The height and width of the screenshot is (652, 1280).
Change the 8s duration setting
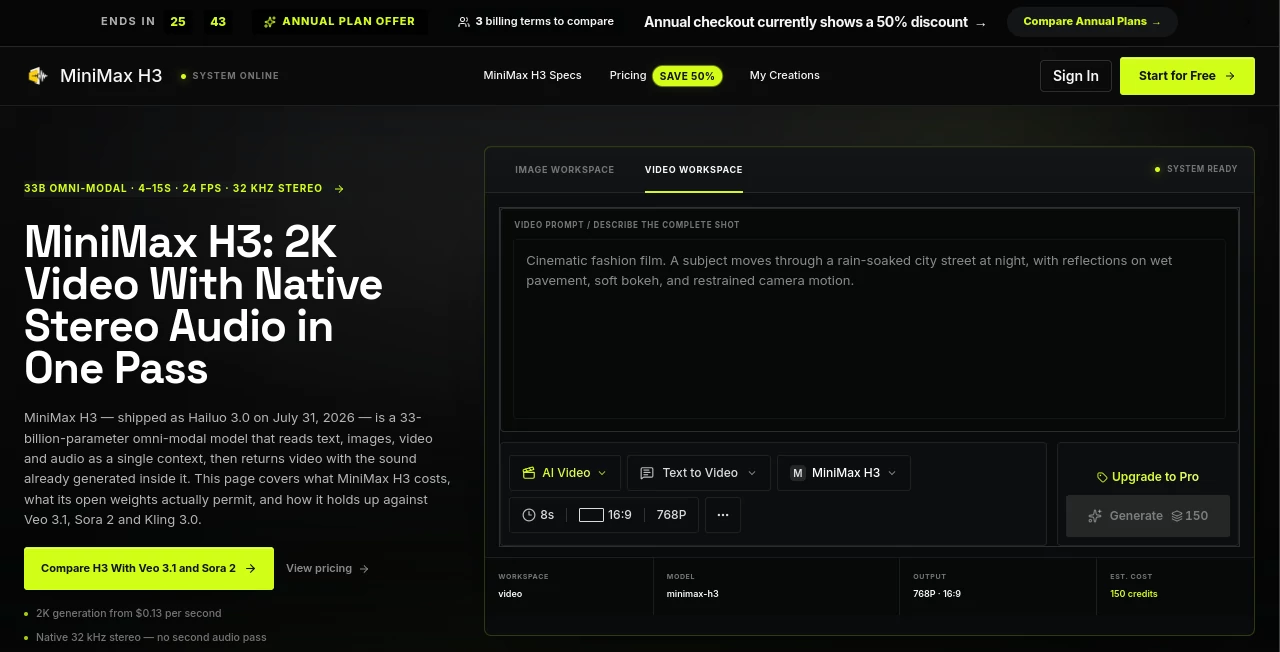point(538,515)
